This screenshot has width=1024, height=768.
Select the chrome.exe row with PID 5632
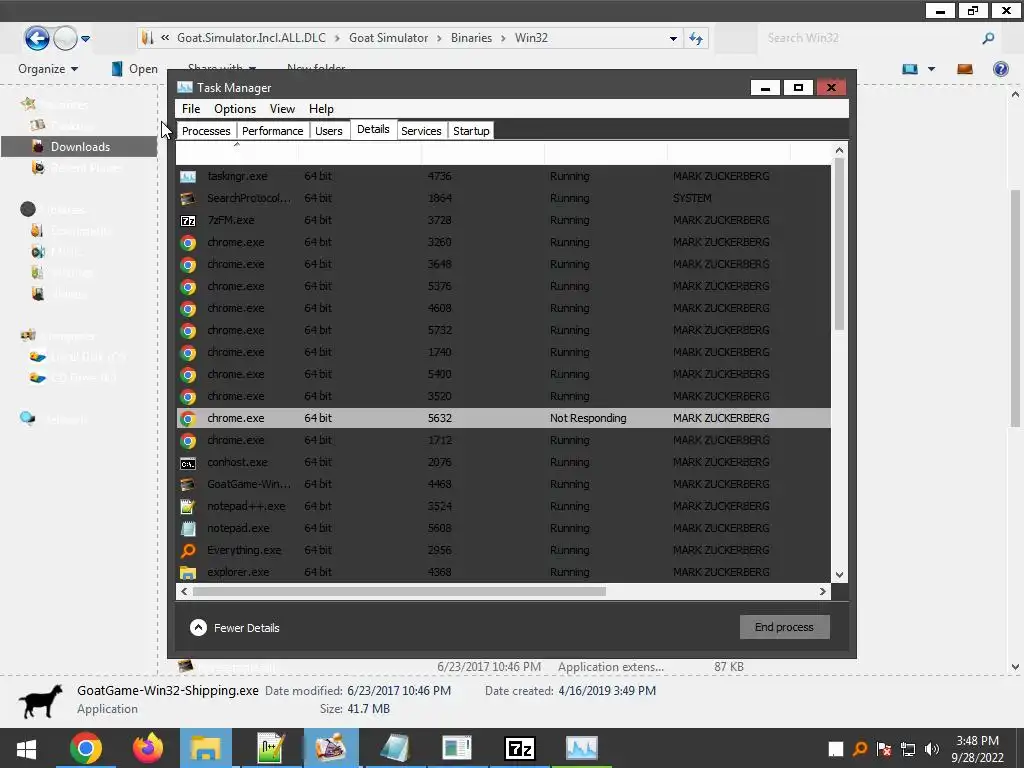504,419
